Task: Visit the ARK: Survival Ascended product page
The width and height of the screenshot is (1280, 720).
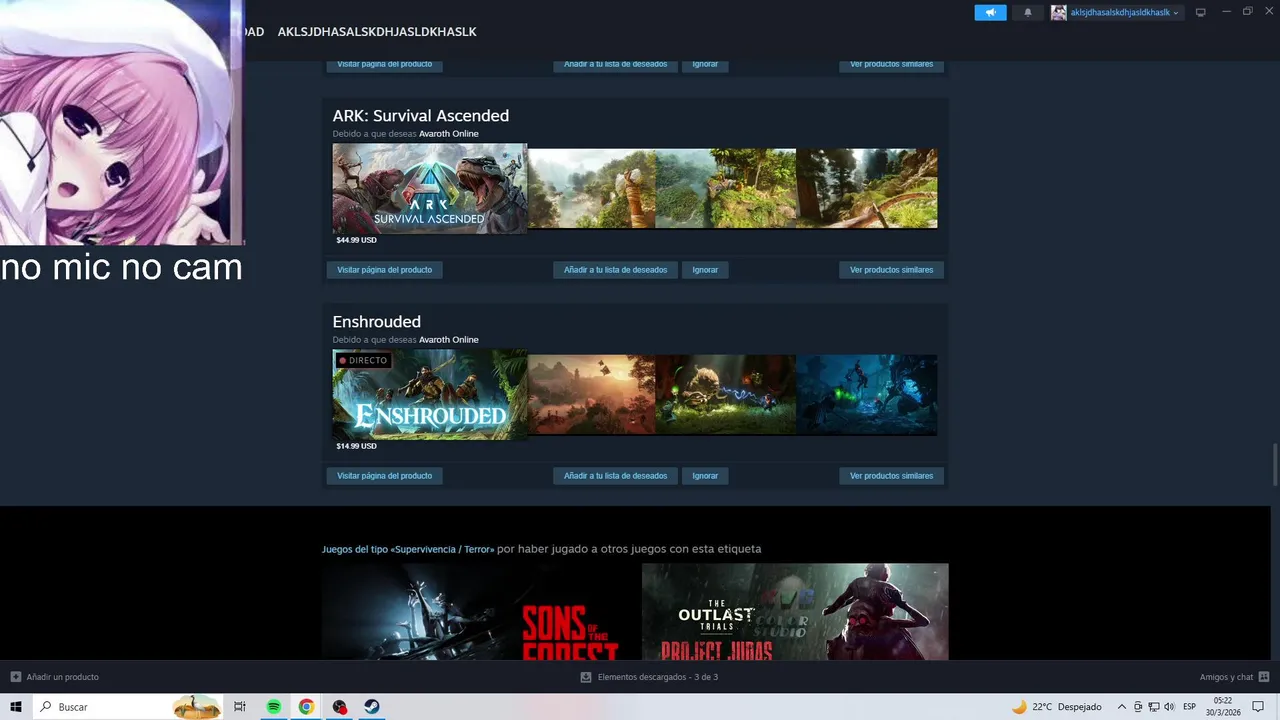Action: [384, 270]
